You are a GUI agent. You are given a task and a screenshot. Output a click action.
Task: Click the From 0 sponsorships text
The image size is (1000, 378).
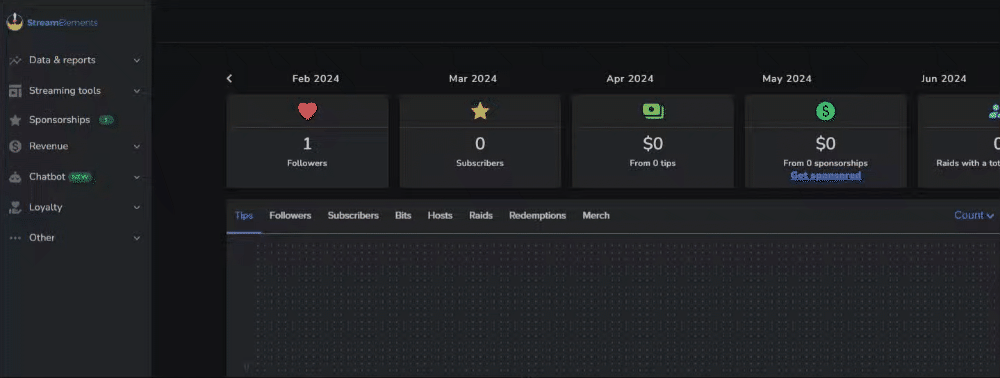point(825,163)
